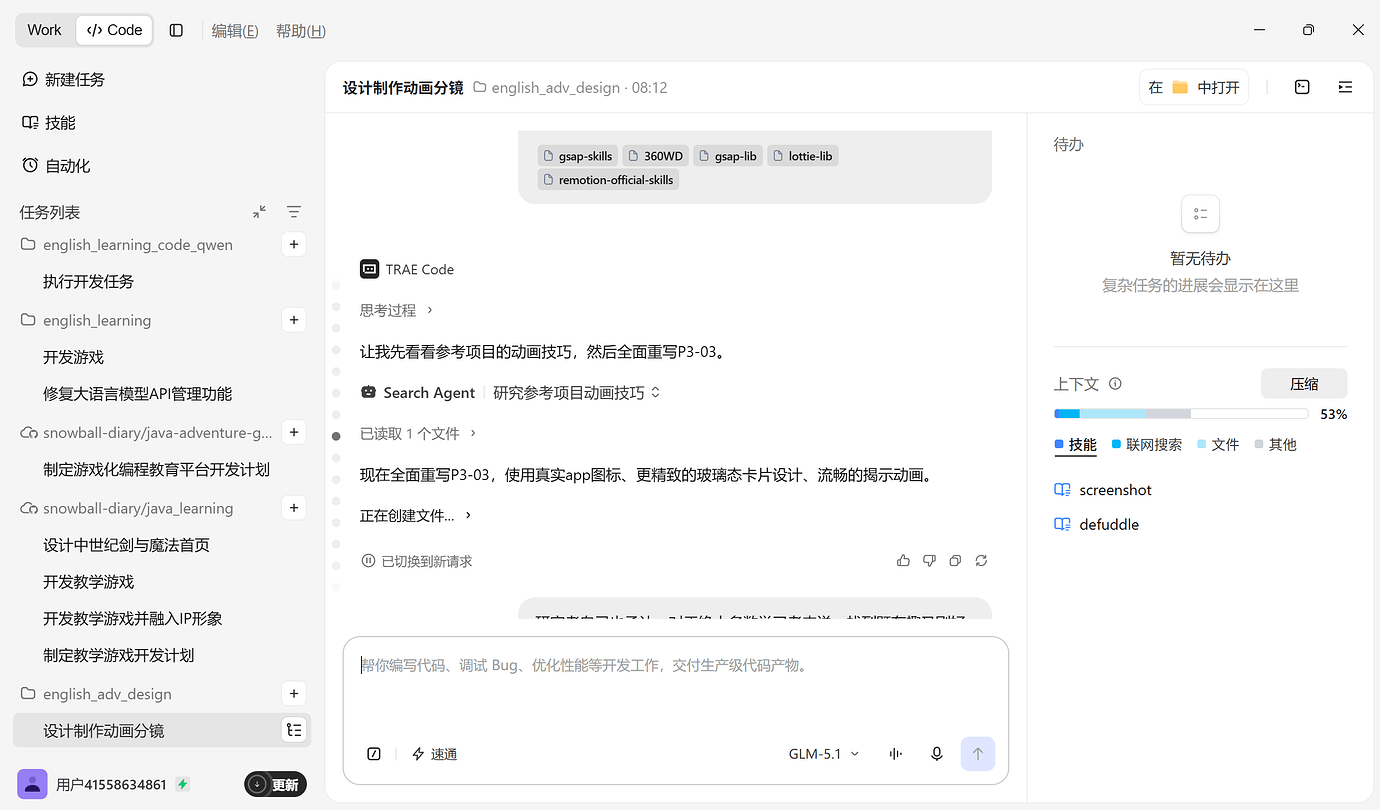Create a new task with 新建任务
1380x810 pixels.
[64, 79]
